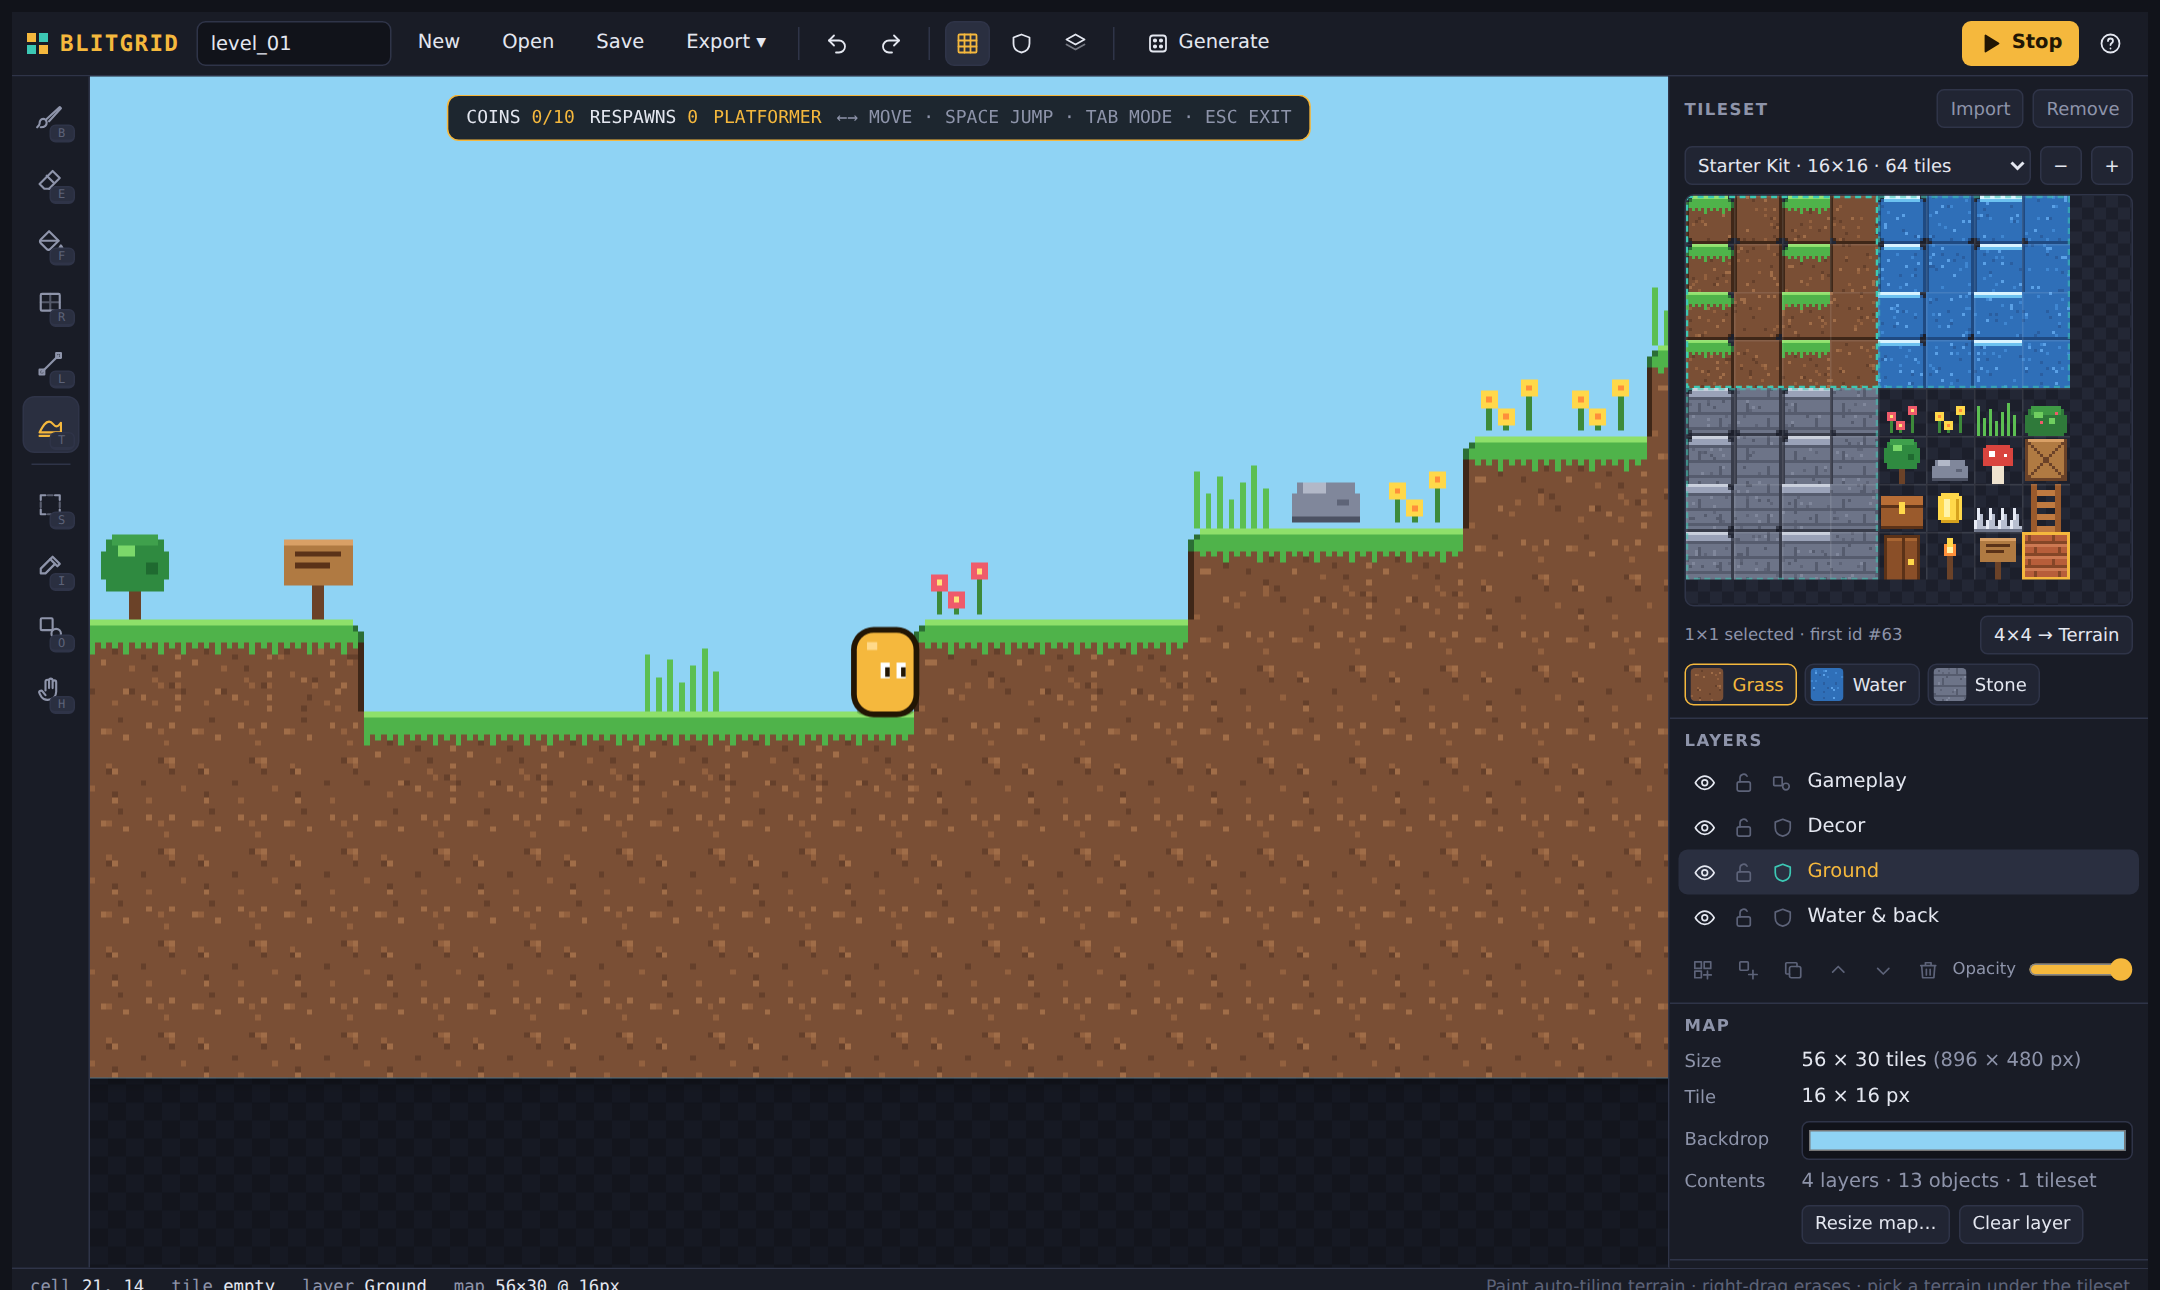Click the Undo arrow icon

[837, 43]
